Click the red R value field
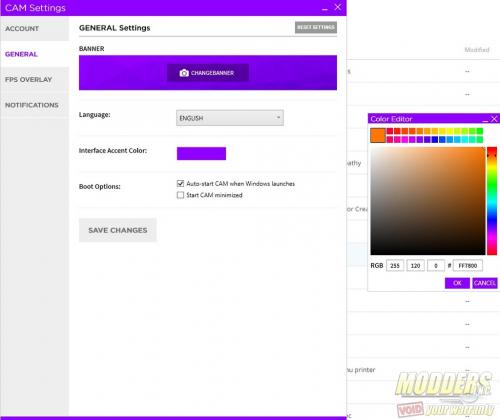 395,266
